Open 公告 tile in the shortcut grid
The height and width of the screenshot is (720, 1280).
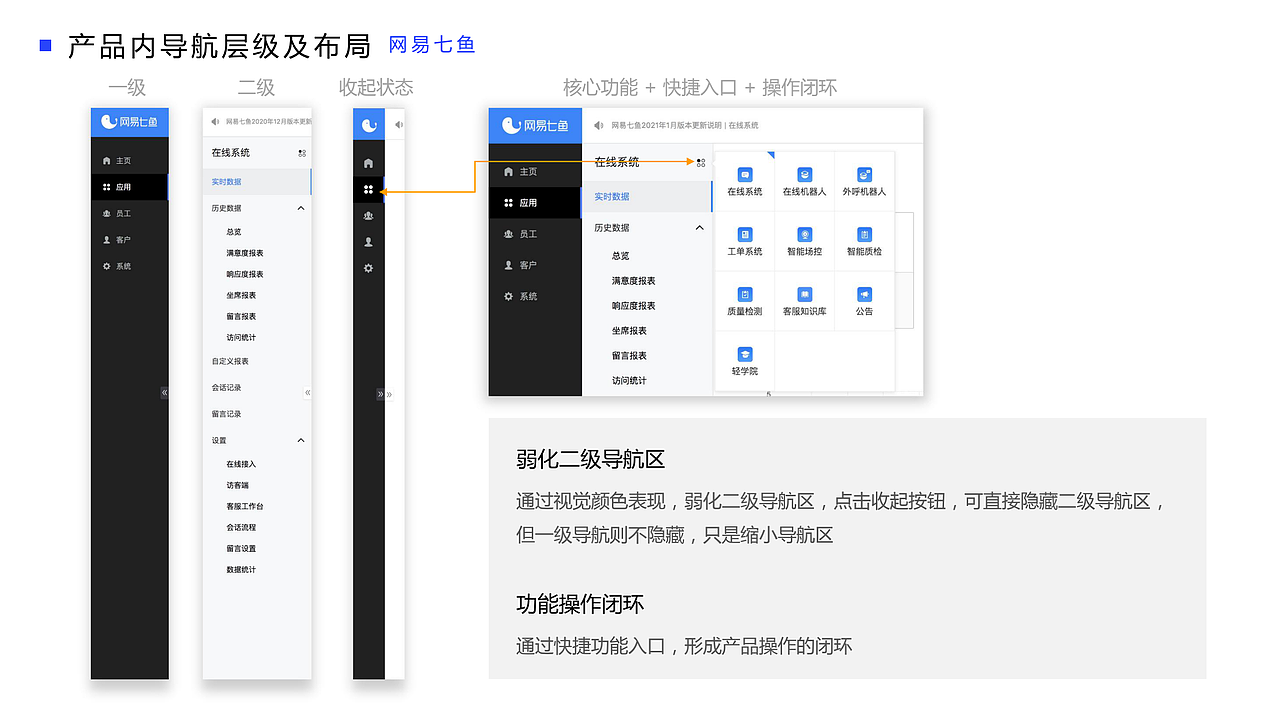coord(865,302)
